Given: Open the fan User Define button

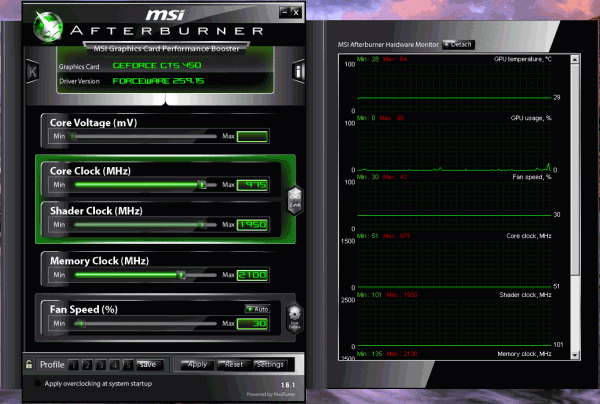Looking at the screenshot, I should coord(295,319).
